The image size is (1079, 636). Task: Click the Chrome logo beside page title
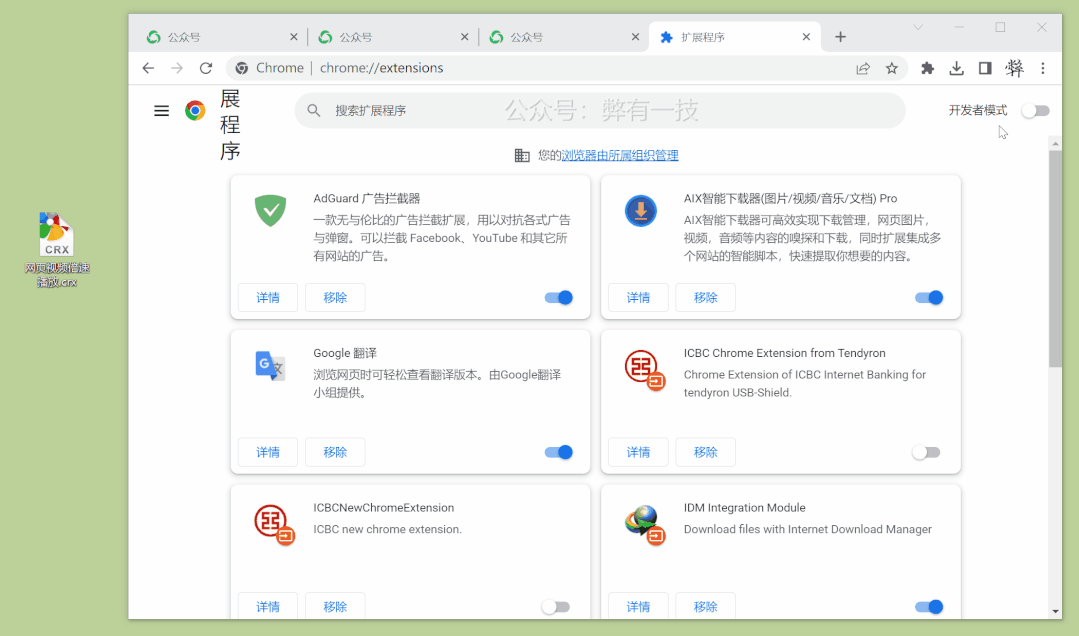click(195, 110)
